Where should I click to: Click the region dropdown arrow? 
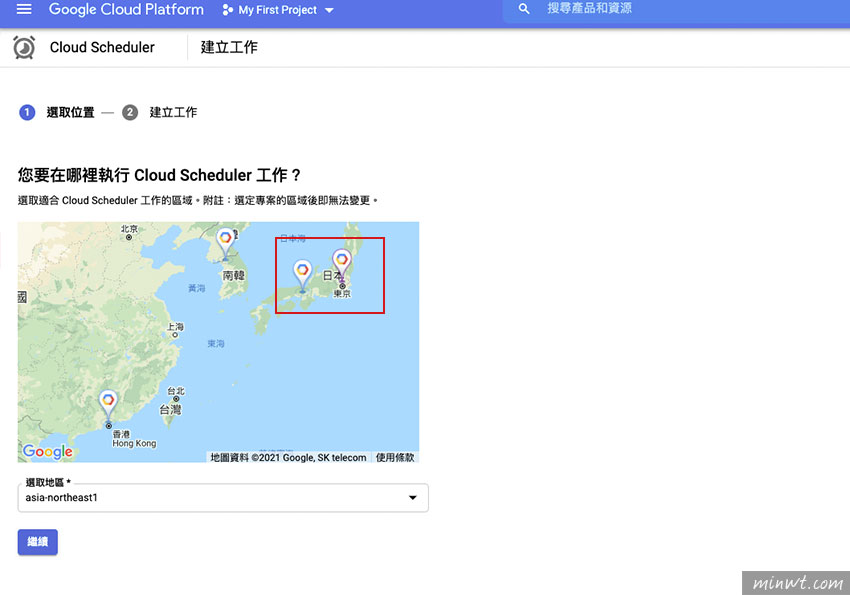coord(413,497)
